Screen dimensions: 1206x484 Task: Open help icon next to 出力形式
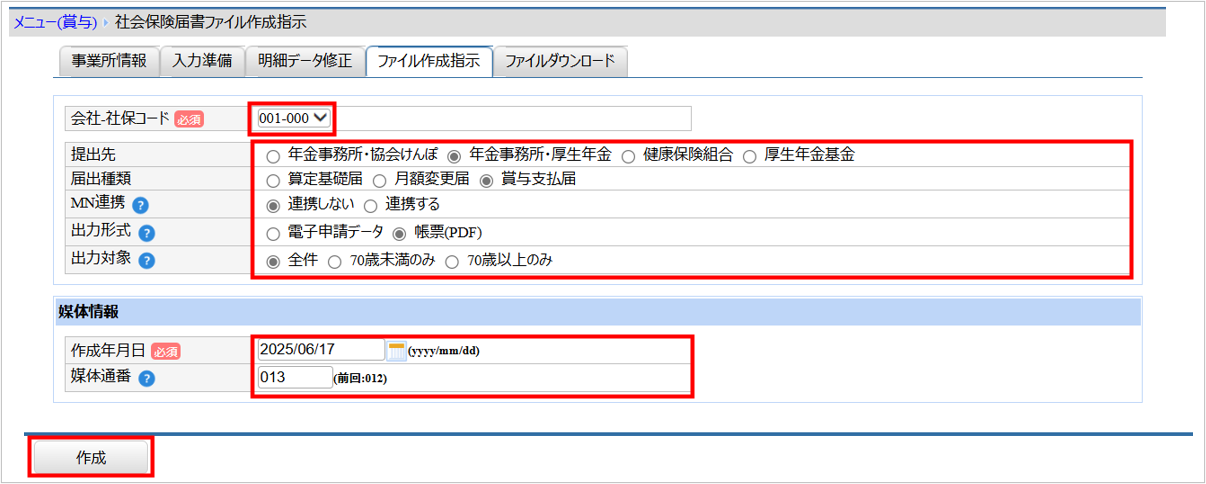coord(146,234)
